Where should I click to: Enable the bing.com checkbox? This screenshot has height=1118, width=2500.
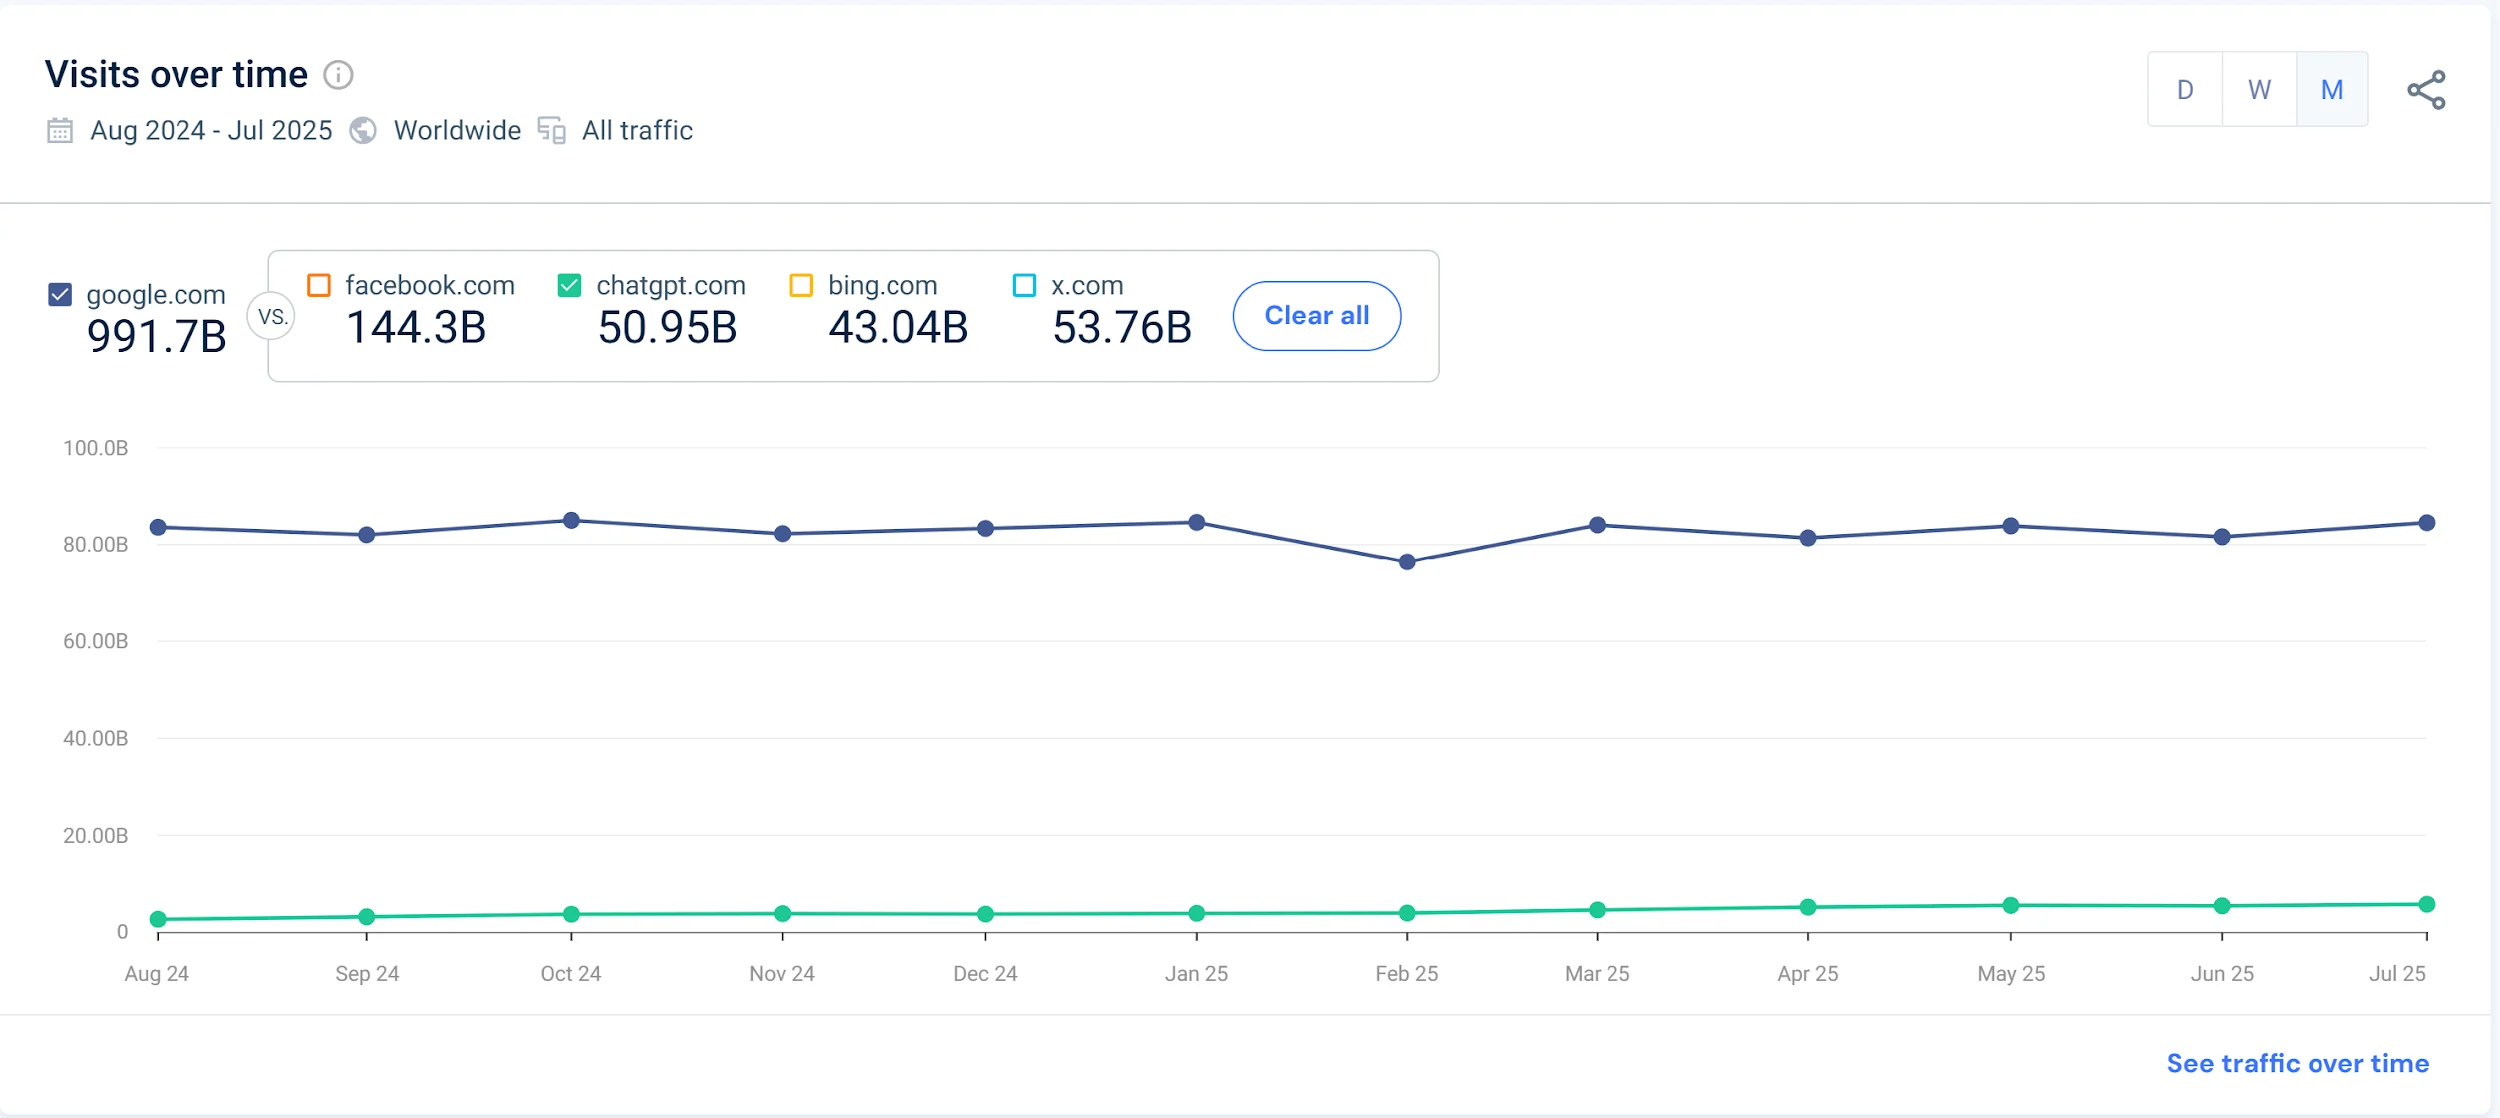[x=801, y=285]
